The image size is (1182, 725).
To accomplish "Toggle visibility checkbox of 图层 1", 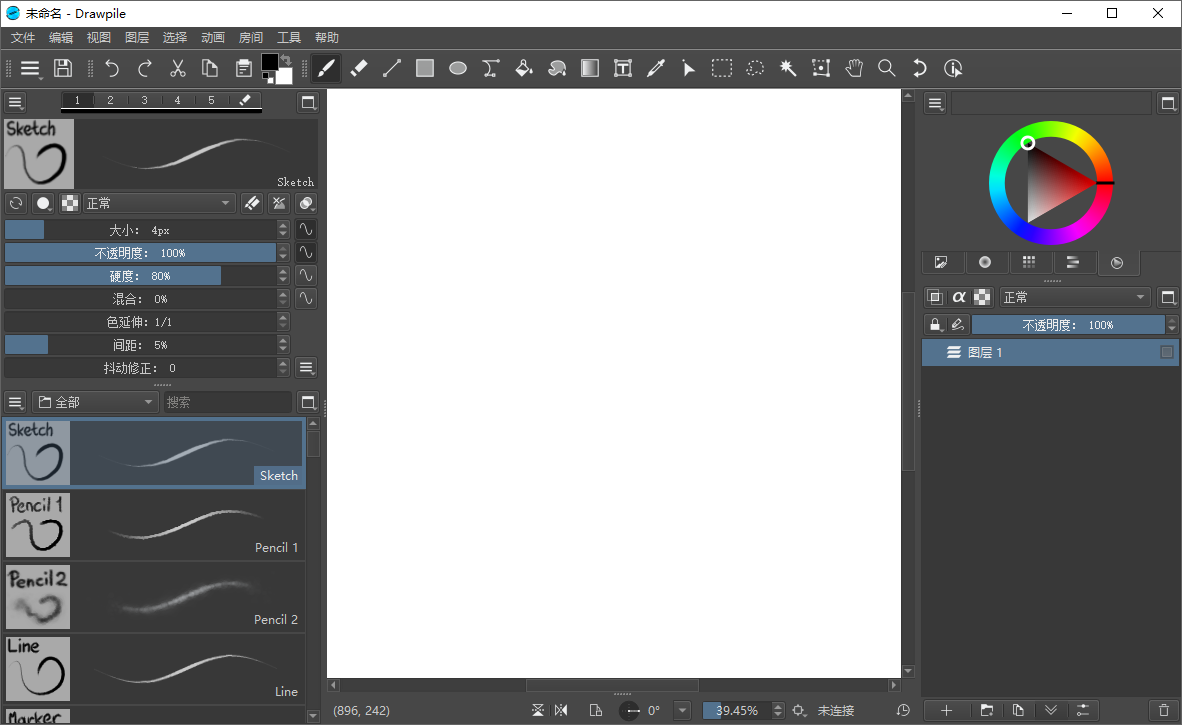I will coord(1167,352).
